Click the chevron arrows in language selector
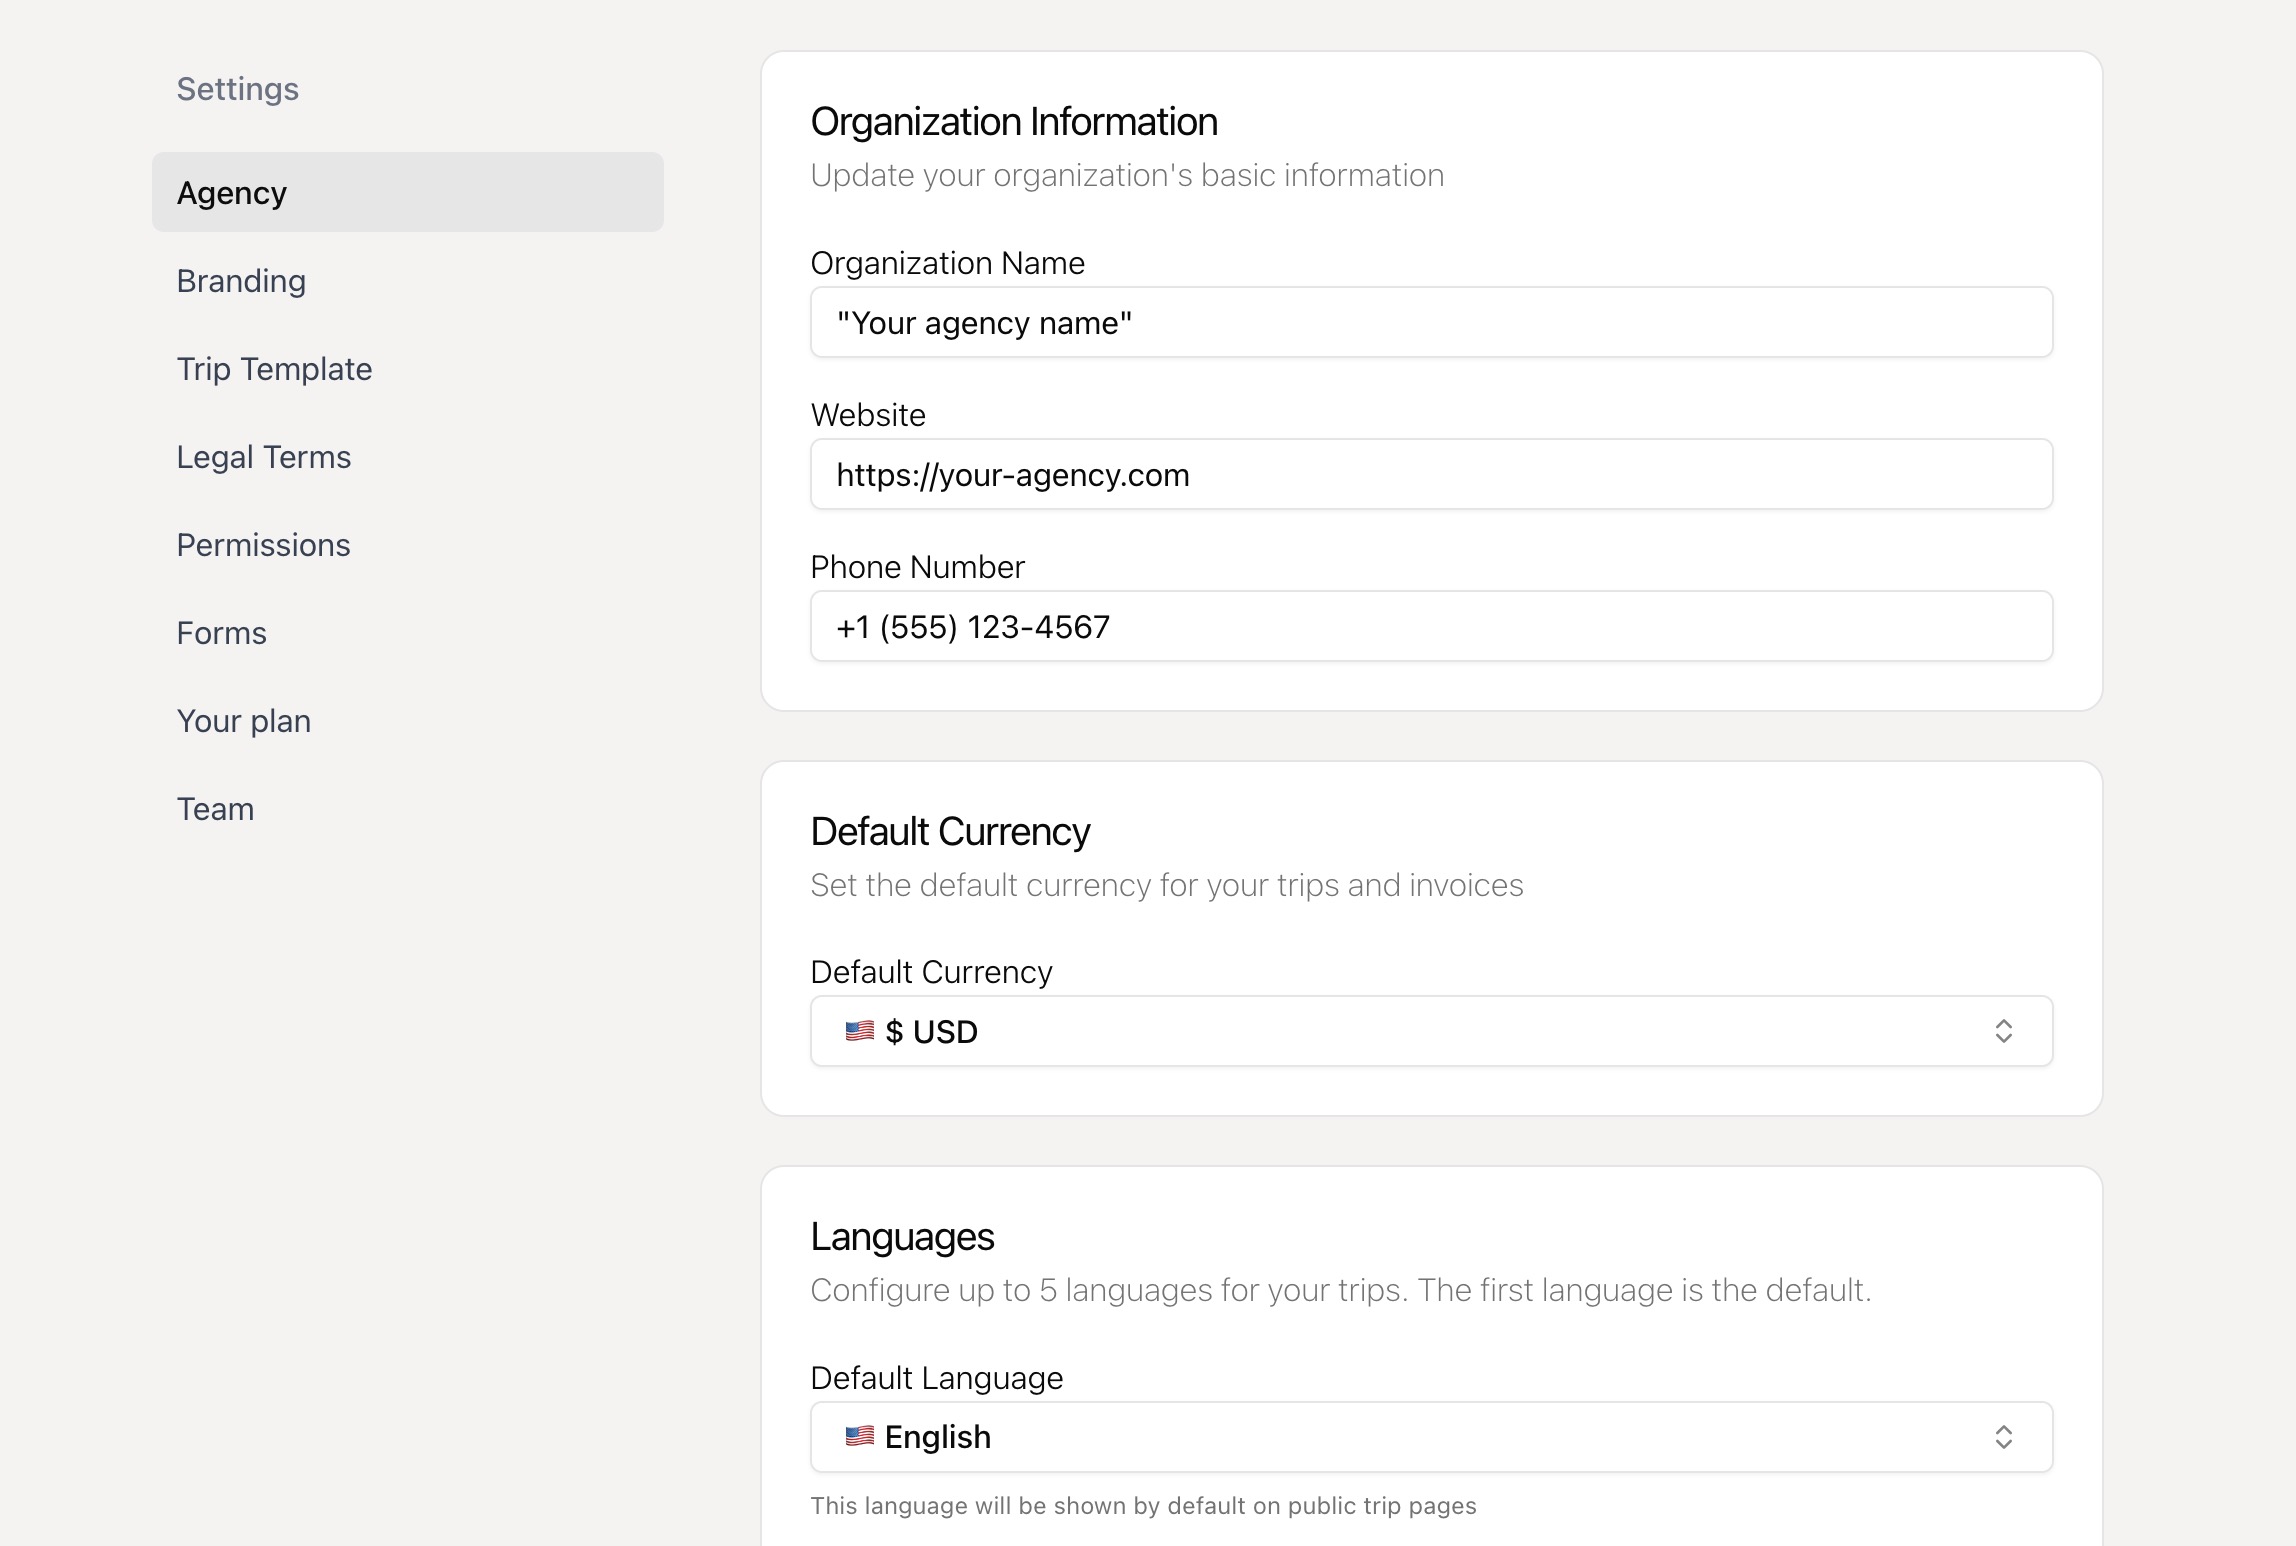The width and height of the screenshot is (2296, 1546). pyautogui.click(x=2003, y=1437)
